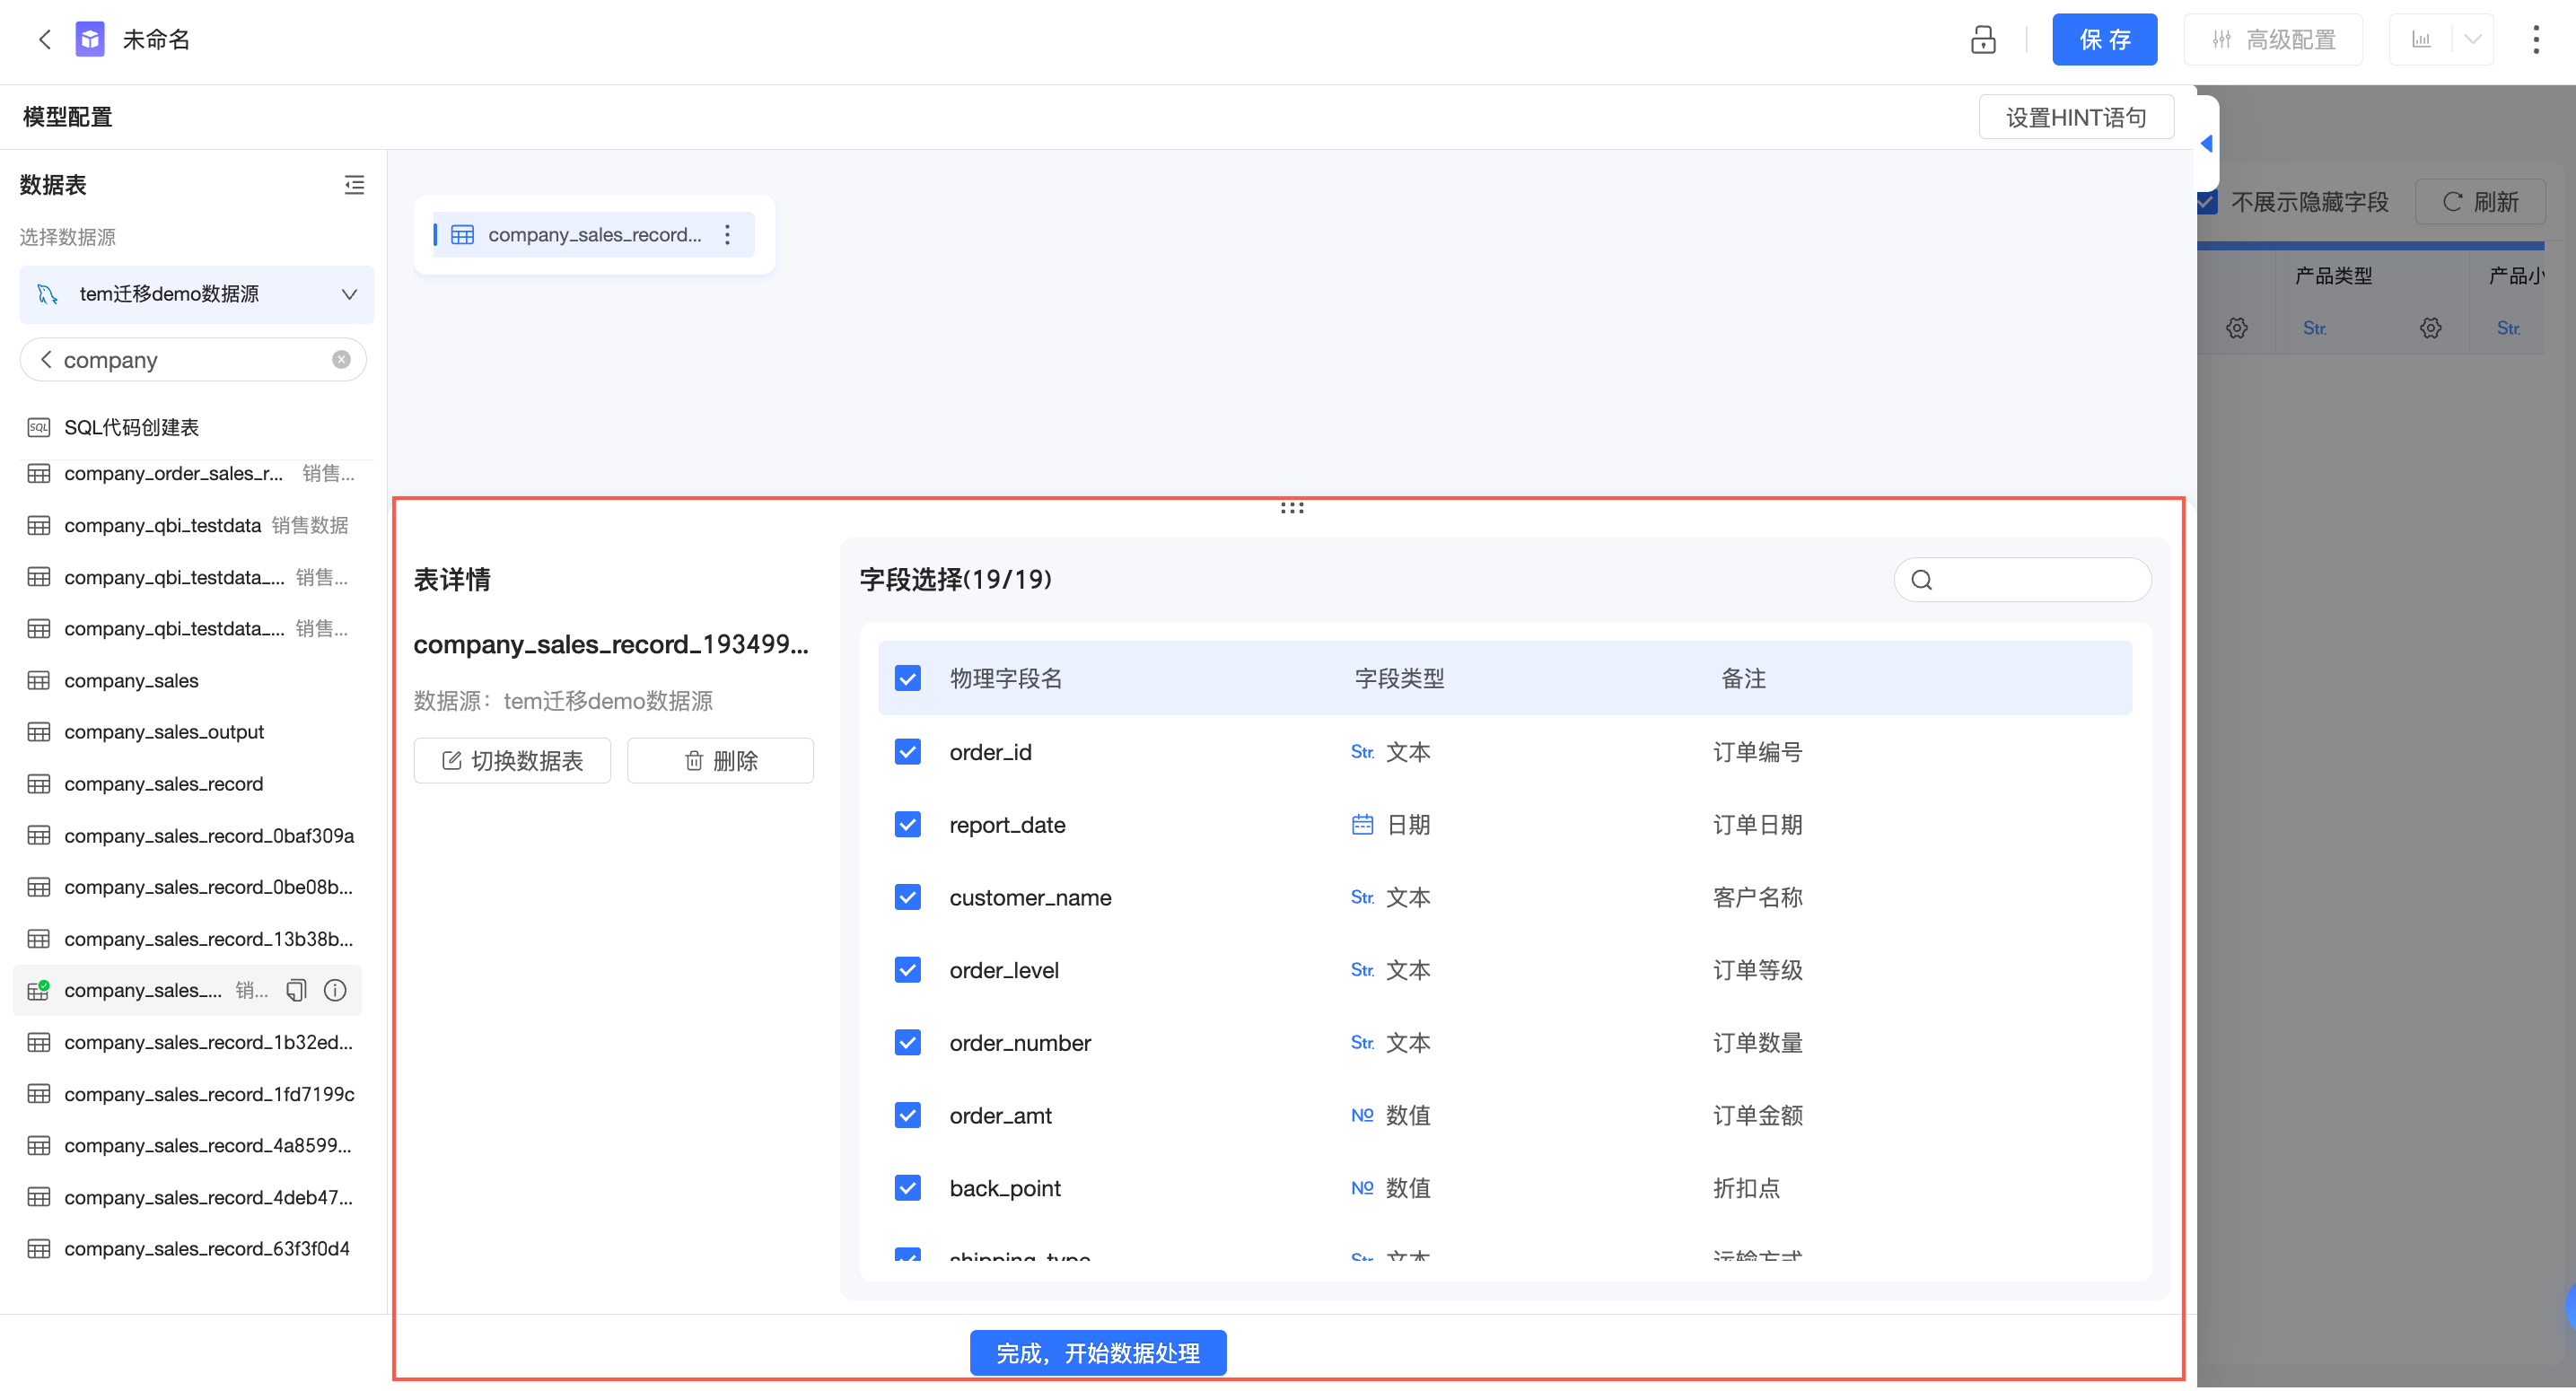Select SQL代码创建表 entry
The image size is (2576, 1391).
[131, 427]
